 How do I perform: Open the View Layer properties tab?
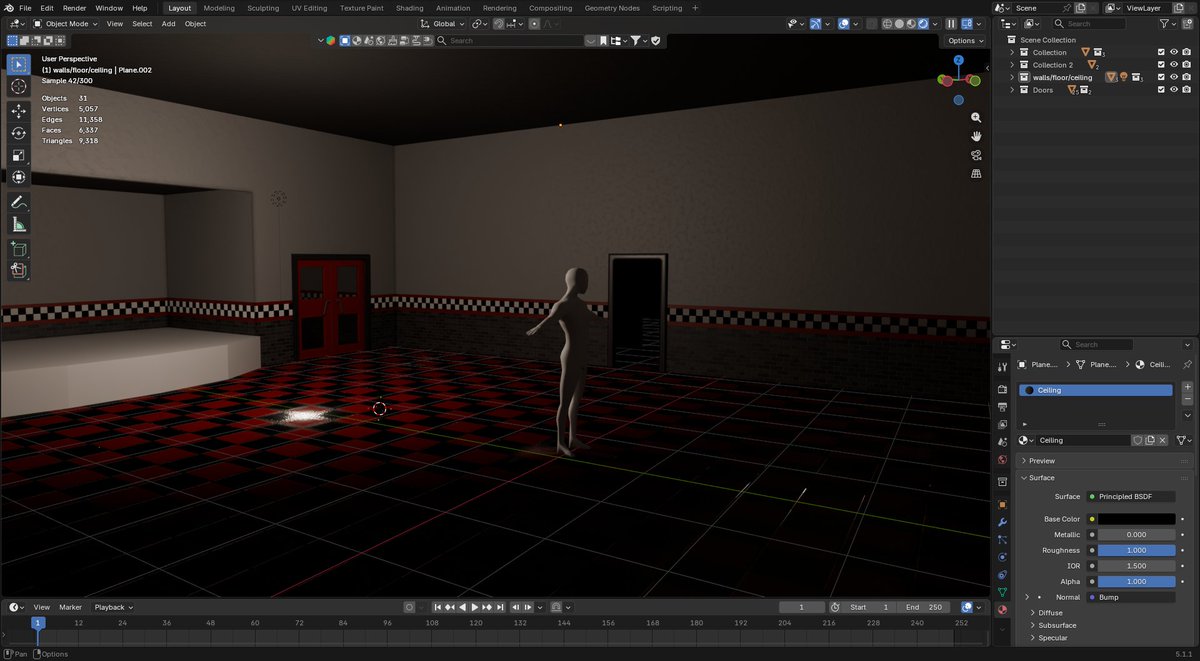click(x=1002, y=425)
